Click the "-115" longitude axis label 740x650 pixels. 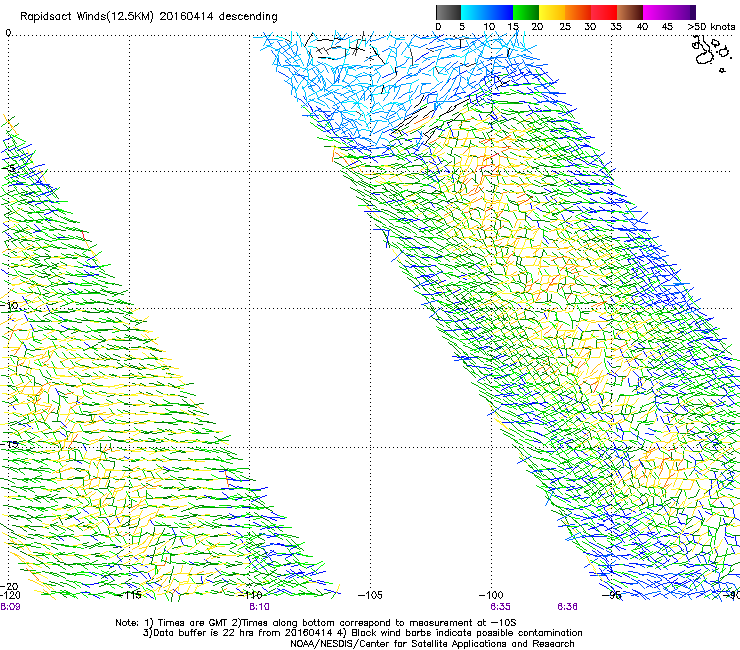pos(130,595)
